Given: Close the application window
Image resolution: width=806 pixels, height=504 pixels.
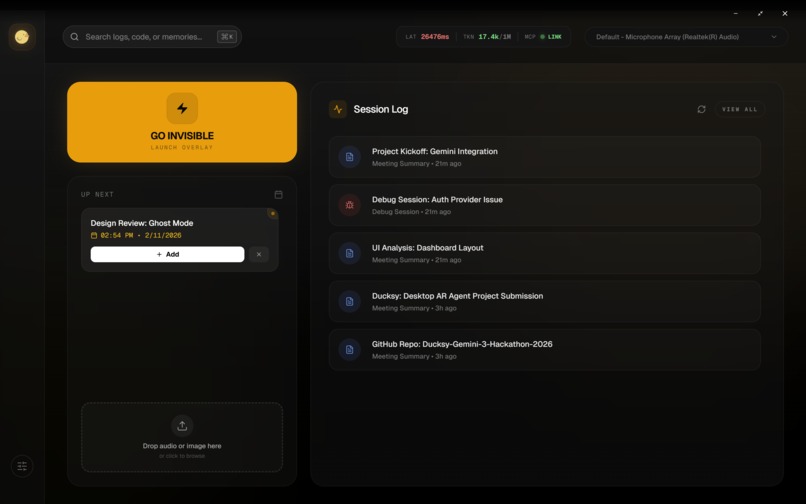Looking at the screenshot, I should click(785, 13).
